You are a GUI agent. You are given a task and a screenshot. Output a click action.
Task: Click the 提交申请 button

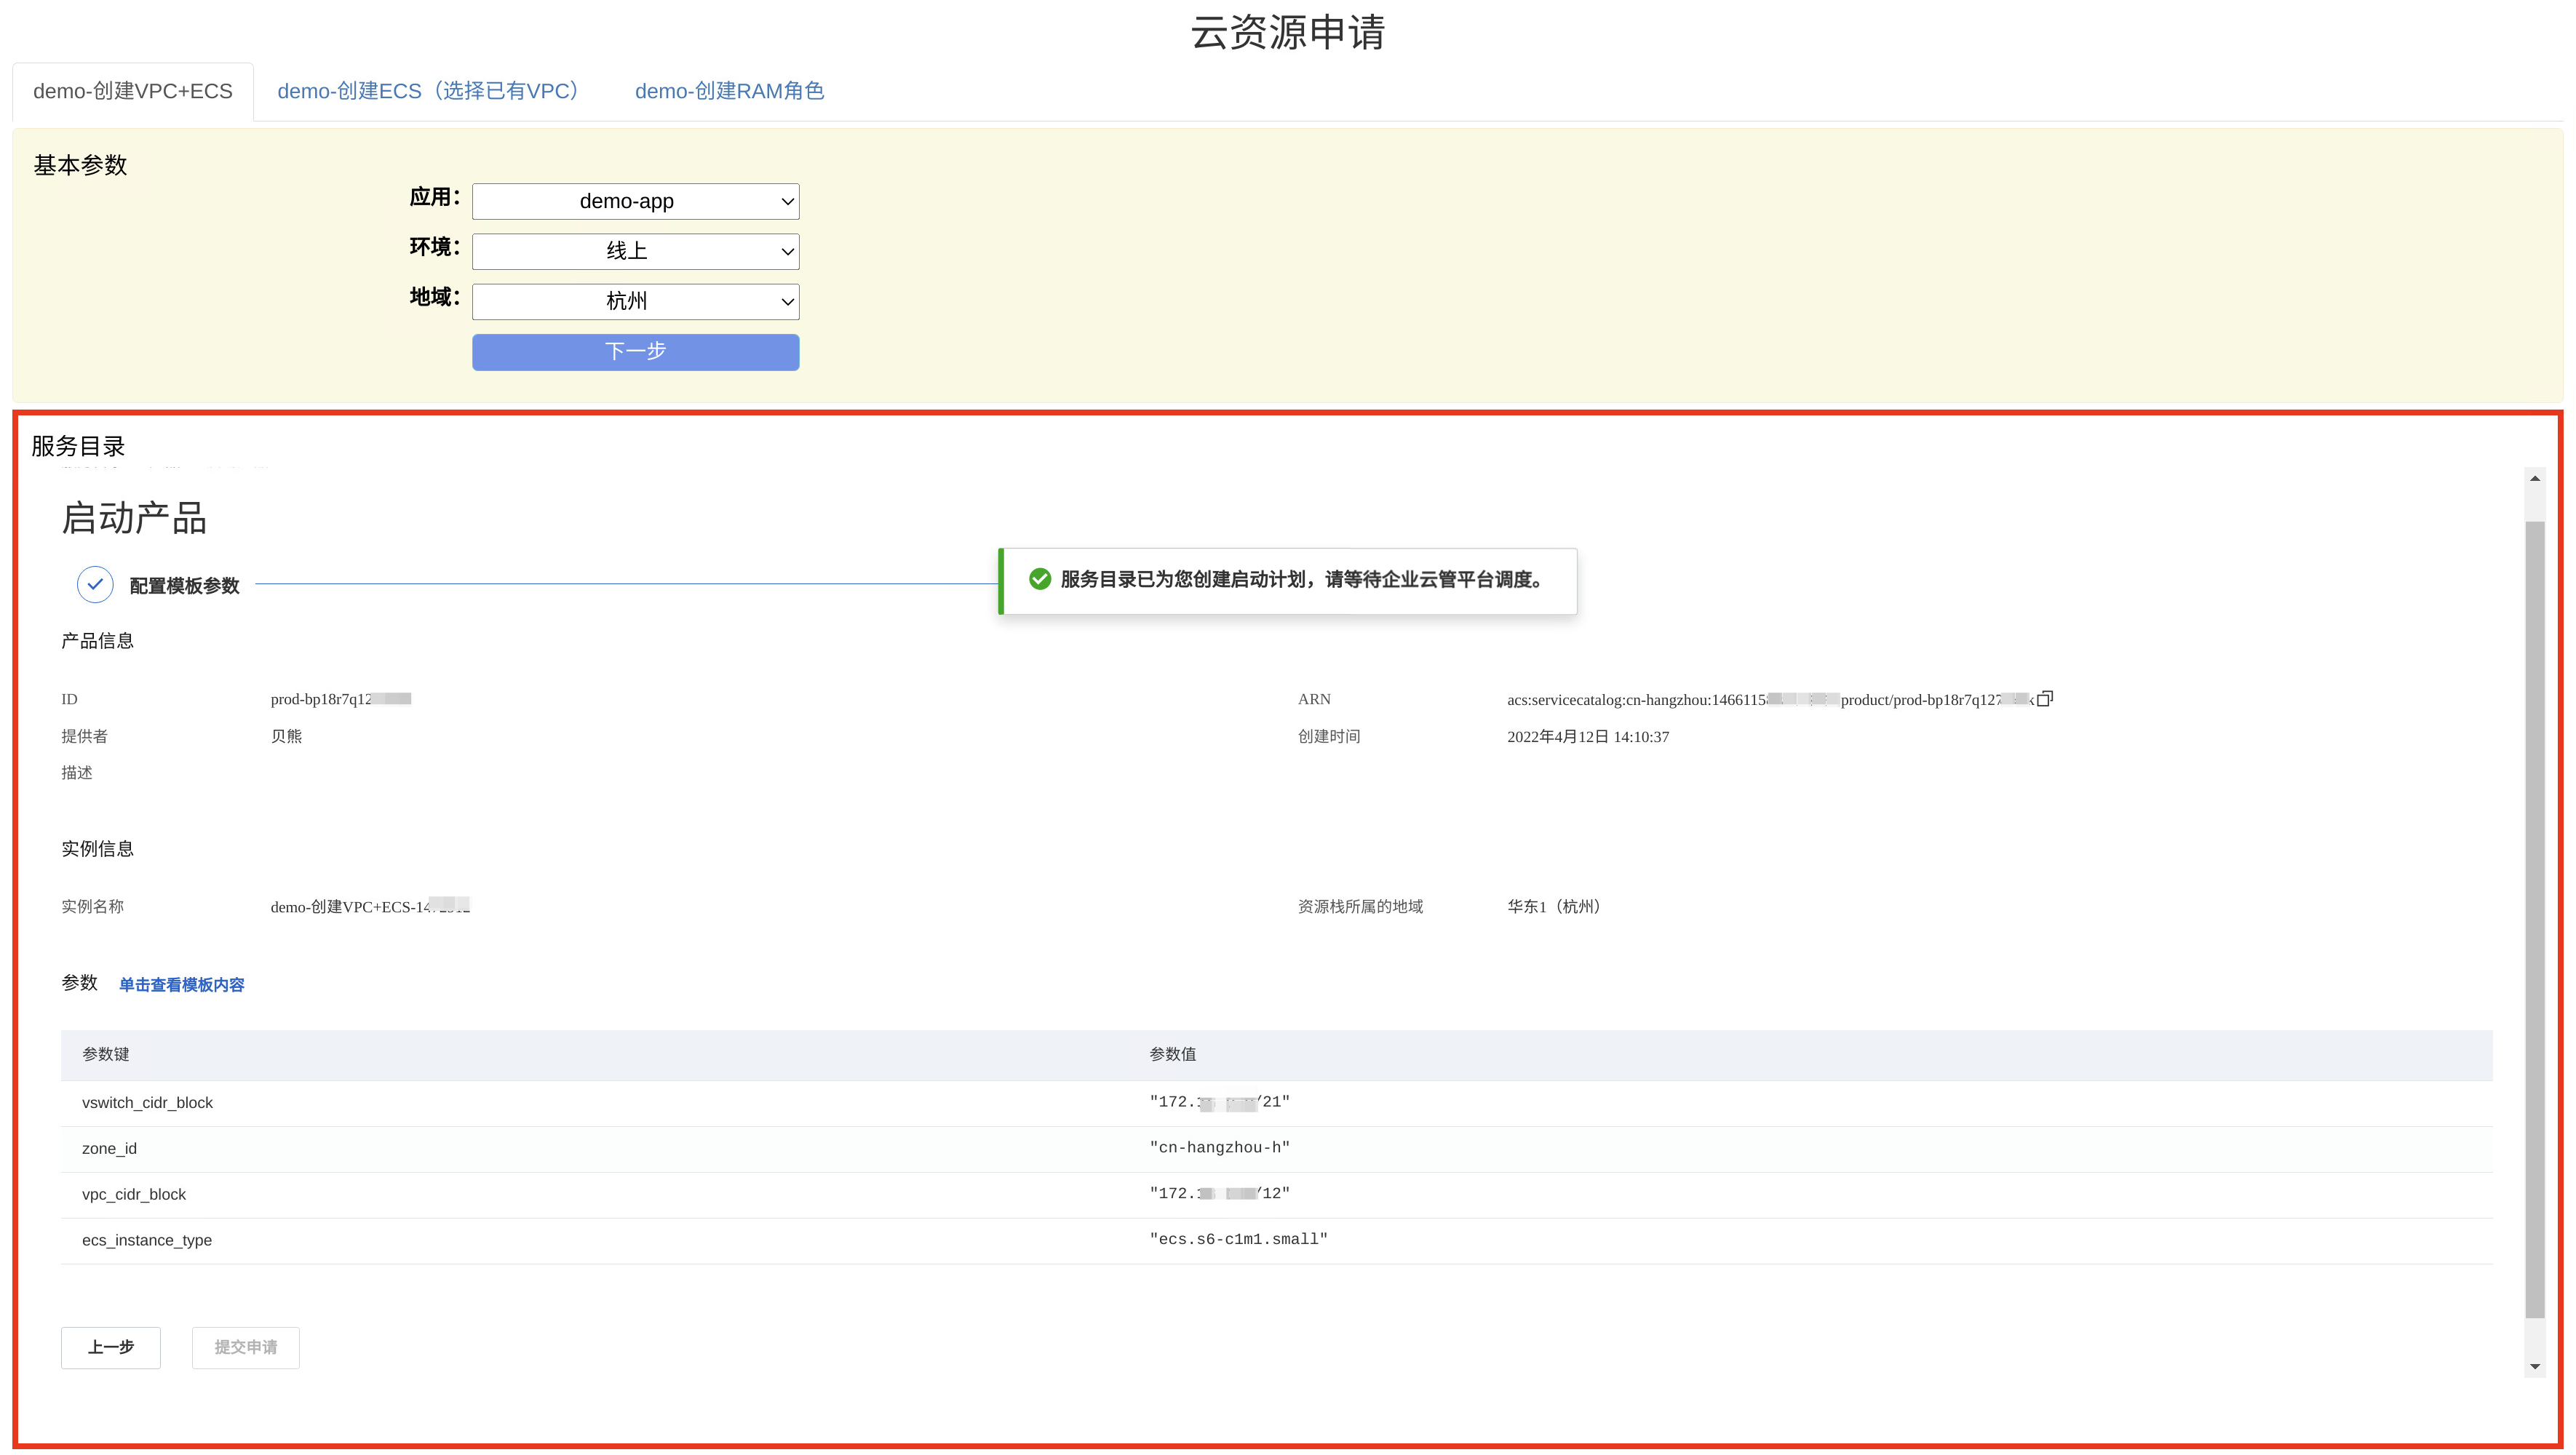(x=246, y=1347)
